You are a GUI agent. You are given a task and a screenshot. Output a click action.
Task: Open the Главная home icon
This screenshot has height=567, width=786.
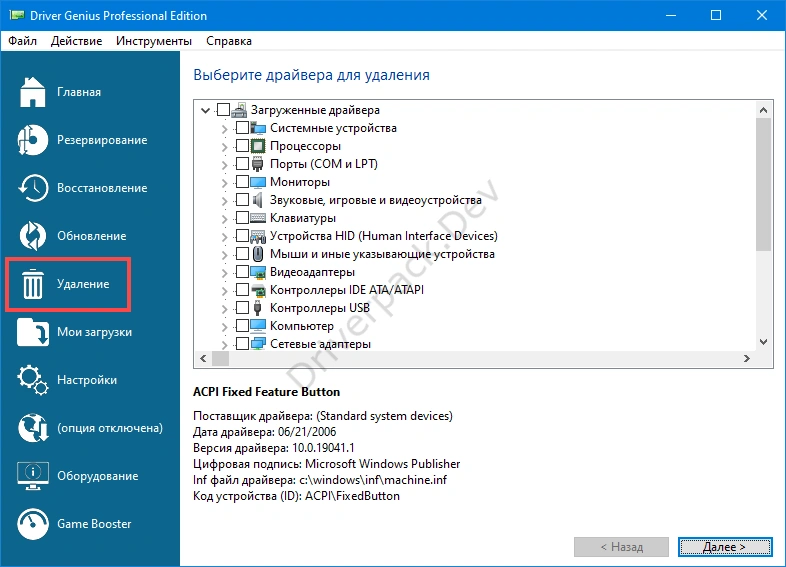click(x=33, y=92)
